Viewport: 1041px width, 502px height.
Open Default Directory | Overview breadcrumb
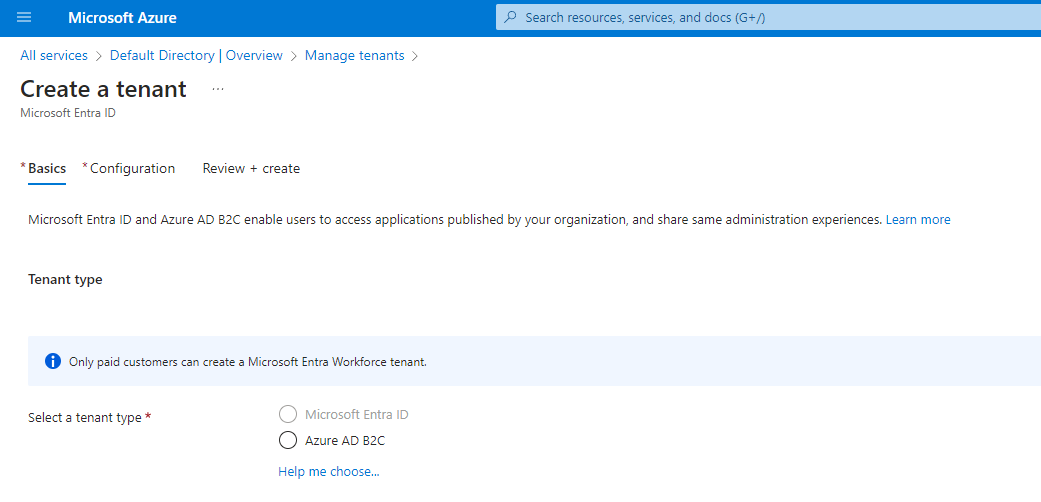(197, 56)
